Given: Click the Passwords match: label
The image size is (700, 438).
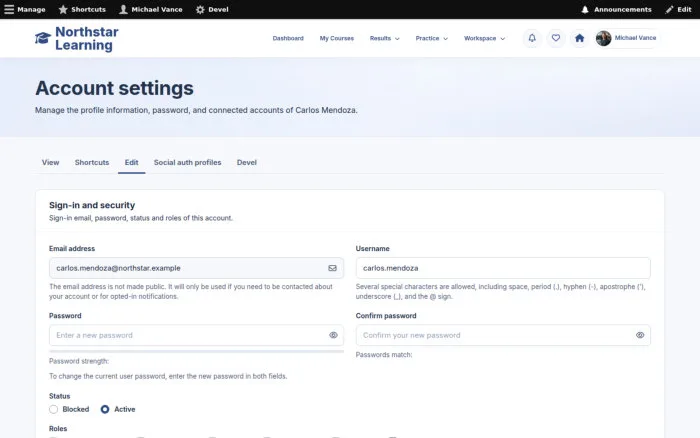Looking at the screenshot, I should point(384,355).
